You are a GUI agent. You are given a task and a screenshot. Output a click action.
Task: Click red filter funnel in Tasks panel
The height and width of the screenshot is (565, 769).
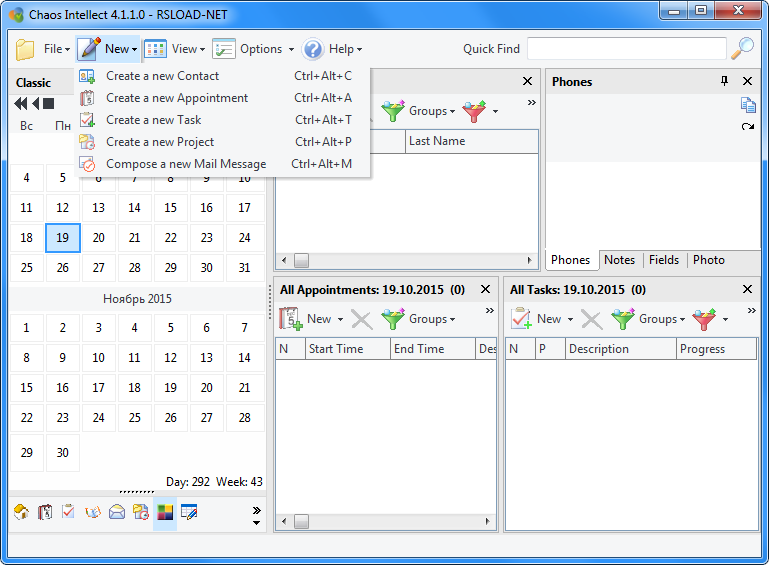click(x=704, y=319)
